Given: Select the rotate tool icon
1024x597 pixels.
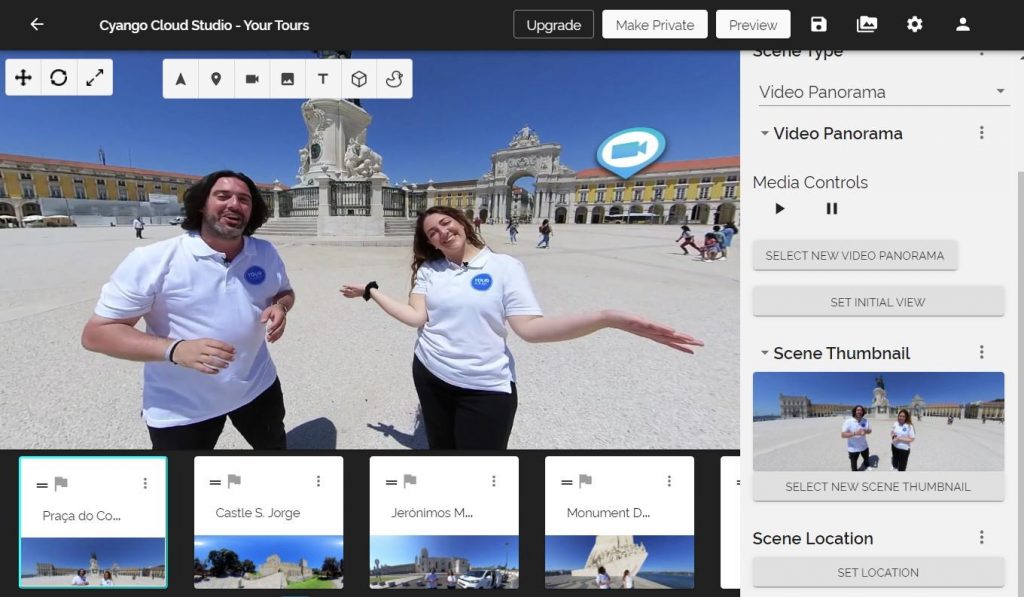Looking at the screenshot, I should (x=59, y=78).
